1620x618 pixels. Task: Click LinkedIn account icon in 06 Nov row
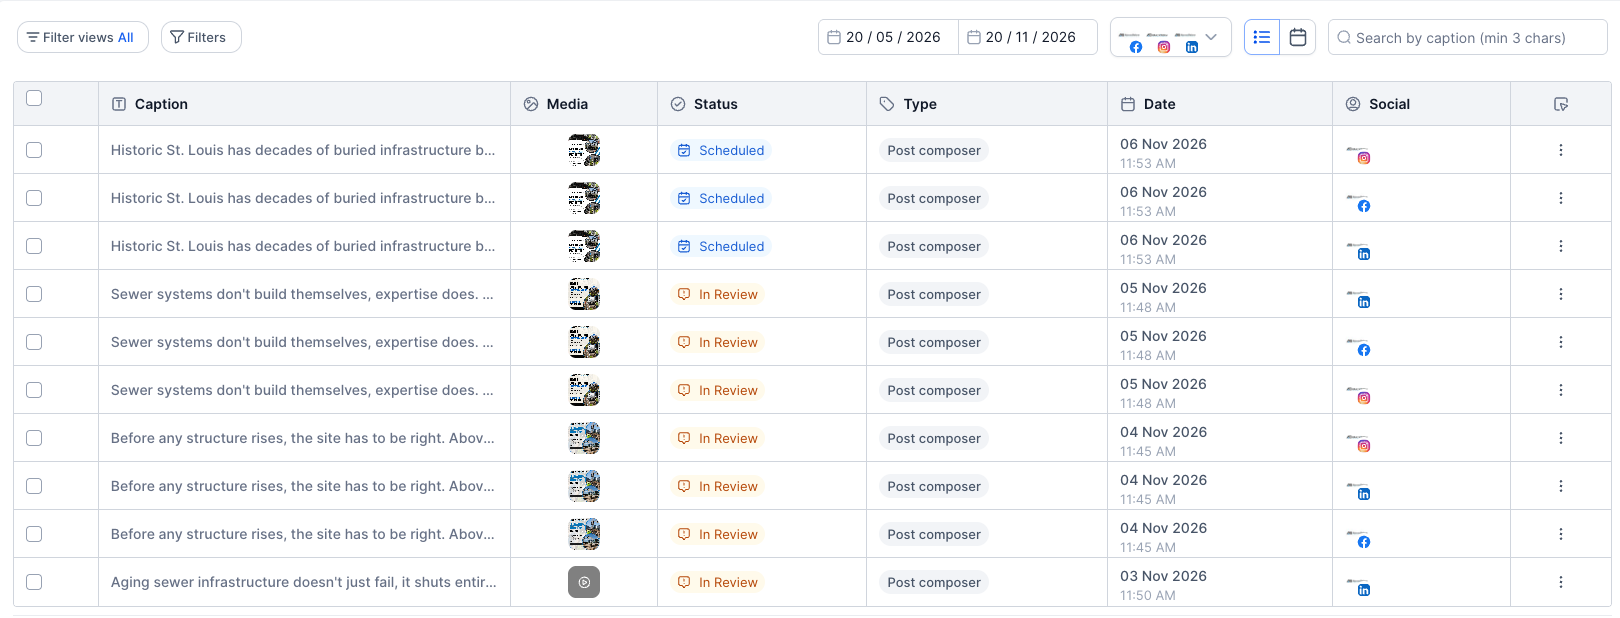pos(1358,249)
